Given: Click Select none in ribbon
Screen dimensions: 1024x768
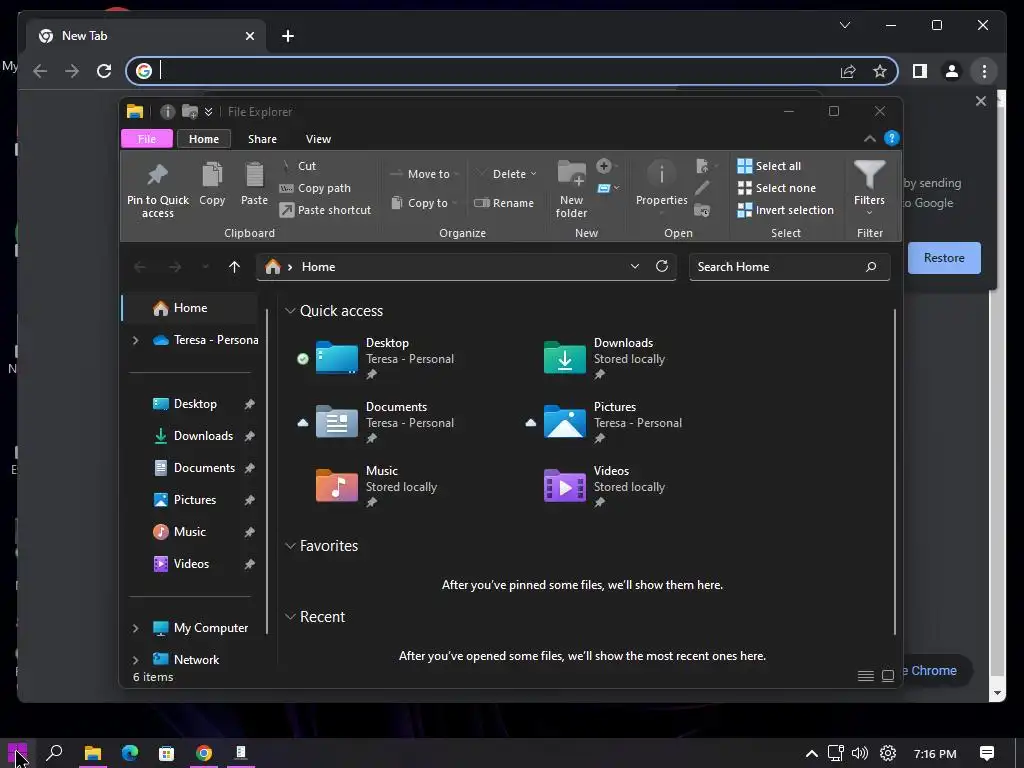Looking at the screenshot, I should pyautogui.click(x=776, y=188).
